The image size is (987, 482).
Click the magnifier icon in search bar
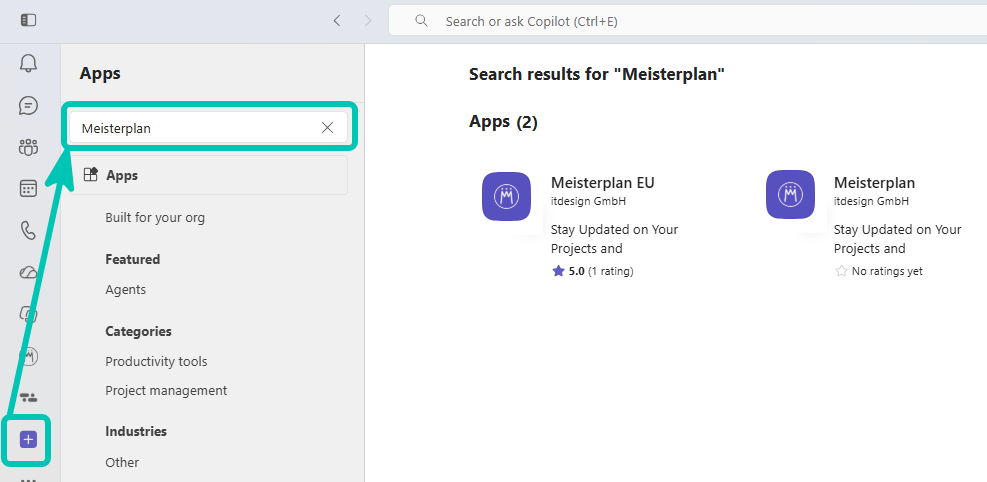click(x=422, y=21)
